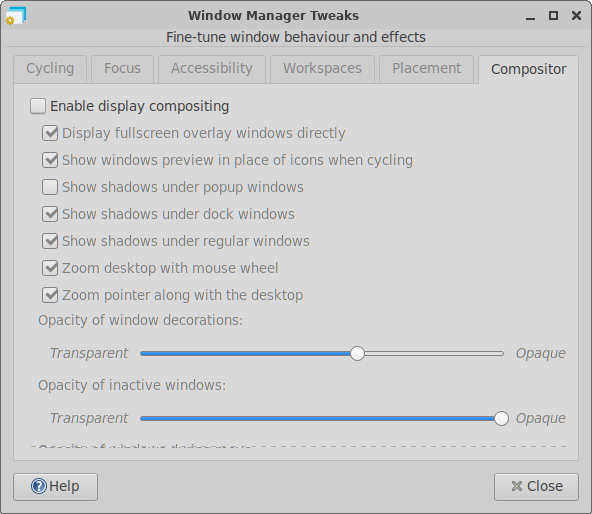Click Opaque label of window decorations slider
This screenshot has width=592, height=514.
coord(541,353)
